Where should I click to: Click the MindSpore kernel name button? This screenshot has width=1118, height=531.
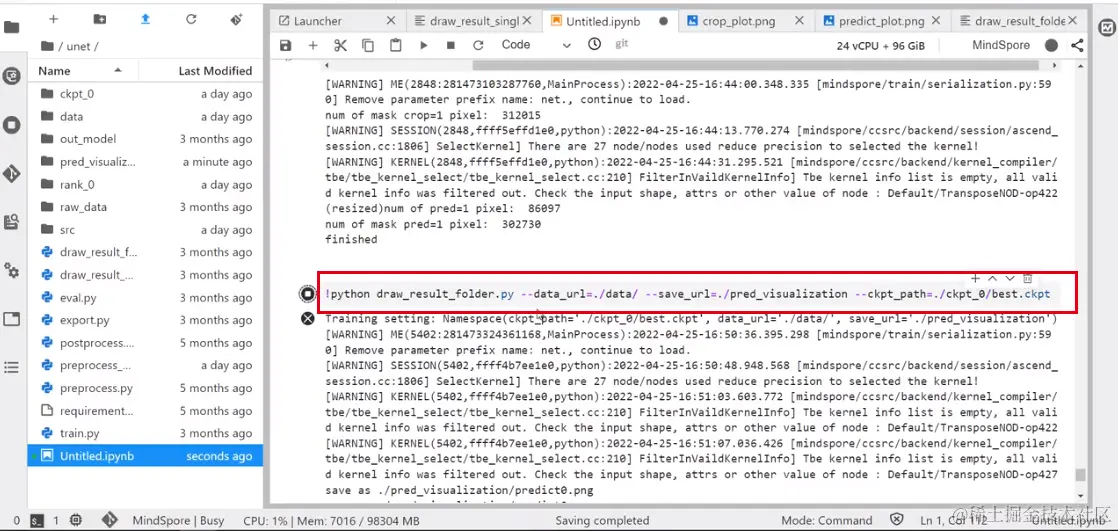(x=1001, y=45)
